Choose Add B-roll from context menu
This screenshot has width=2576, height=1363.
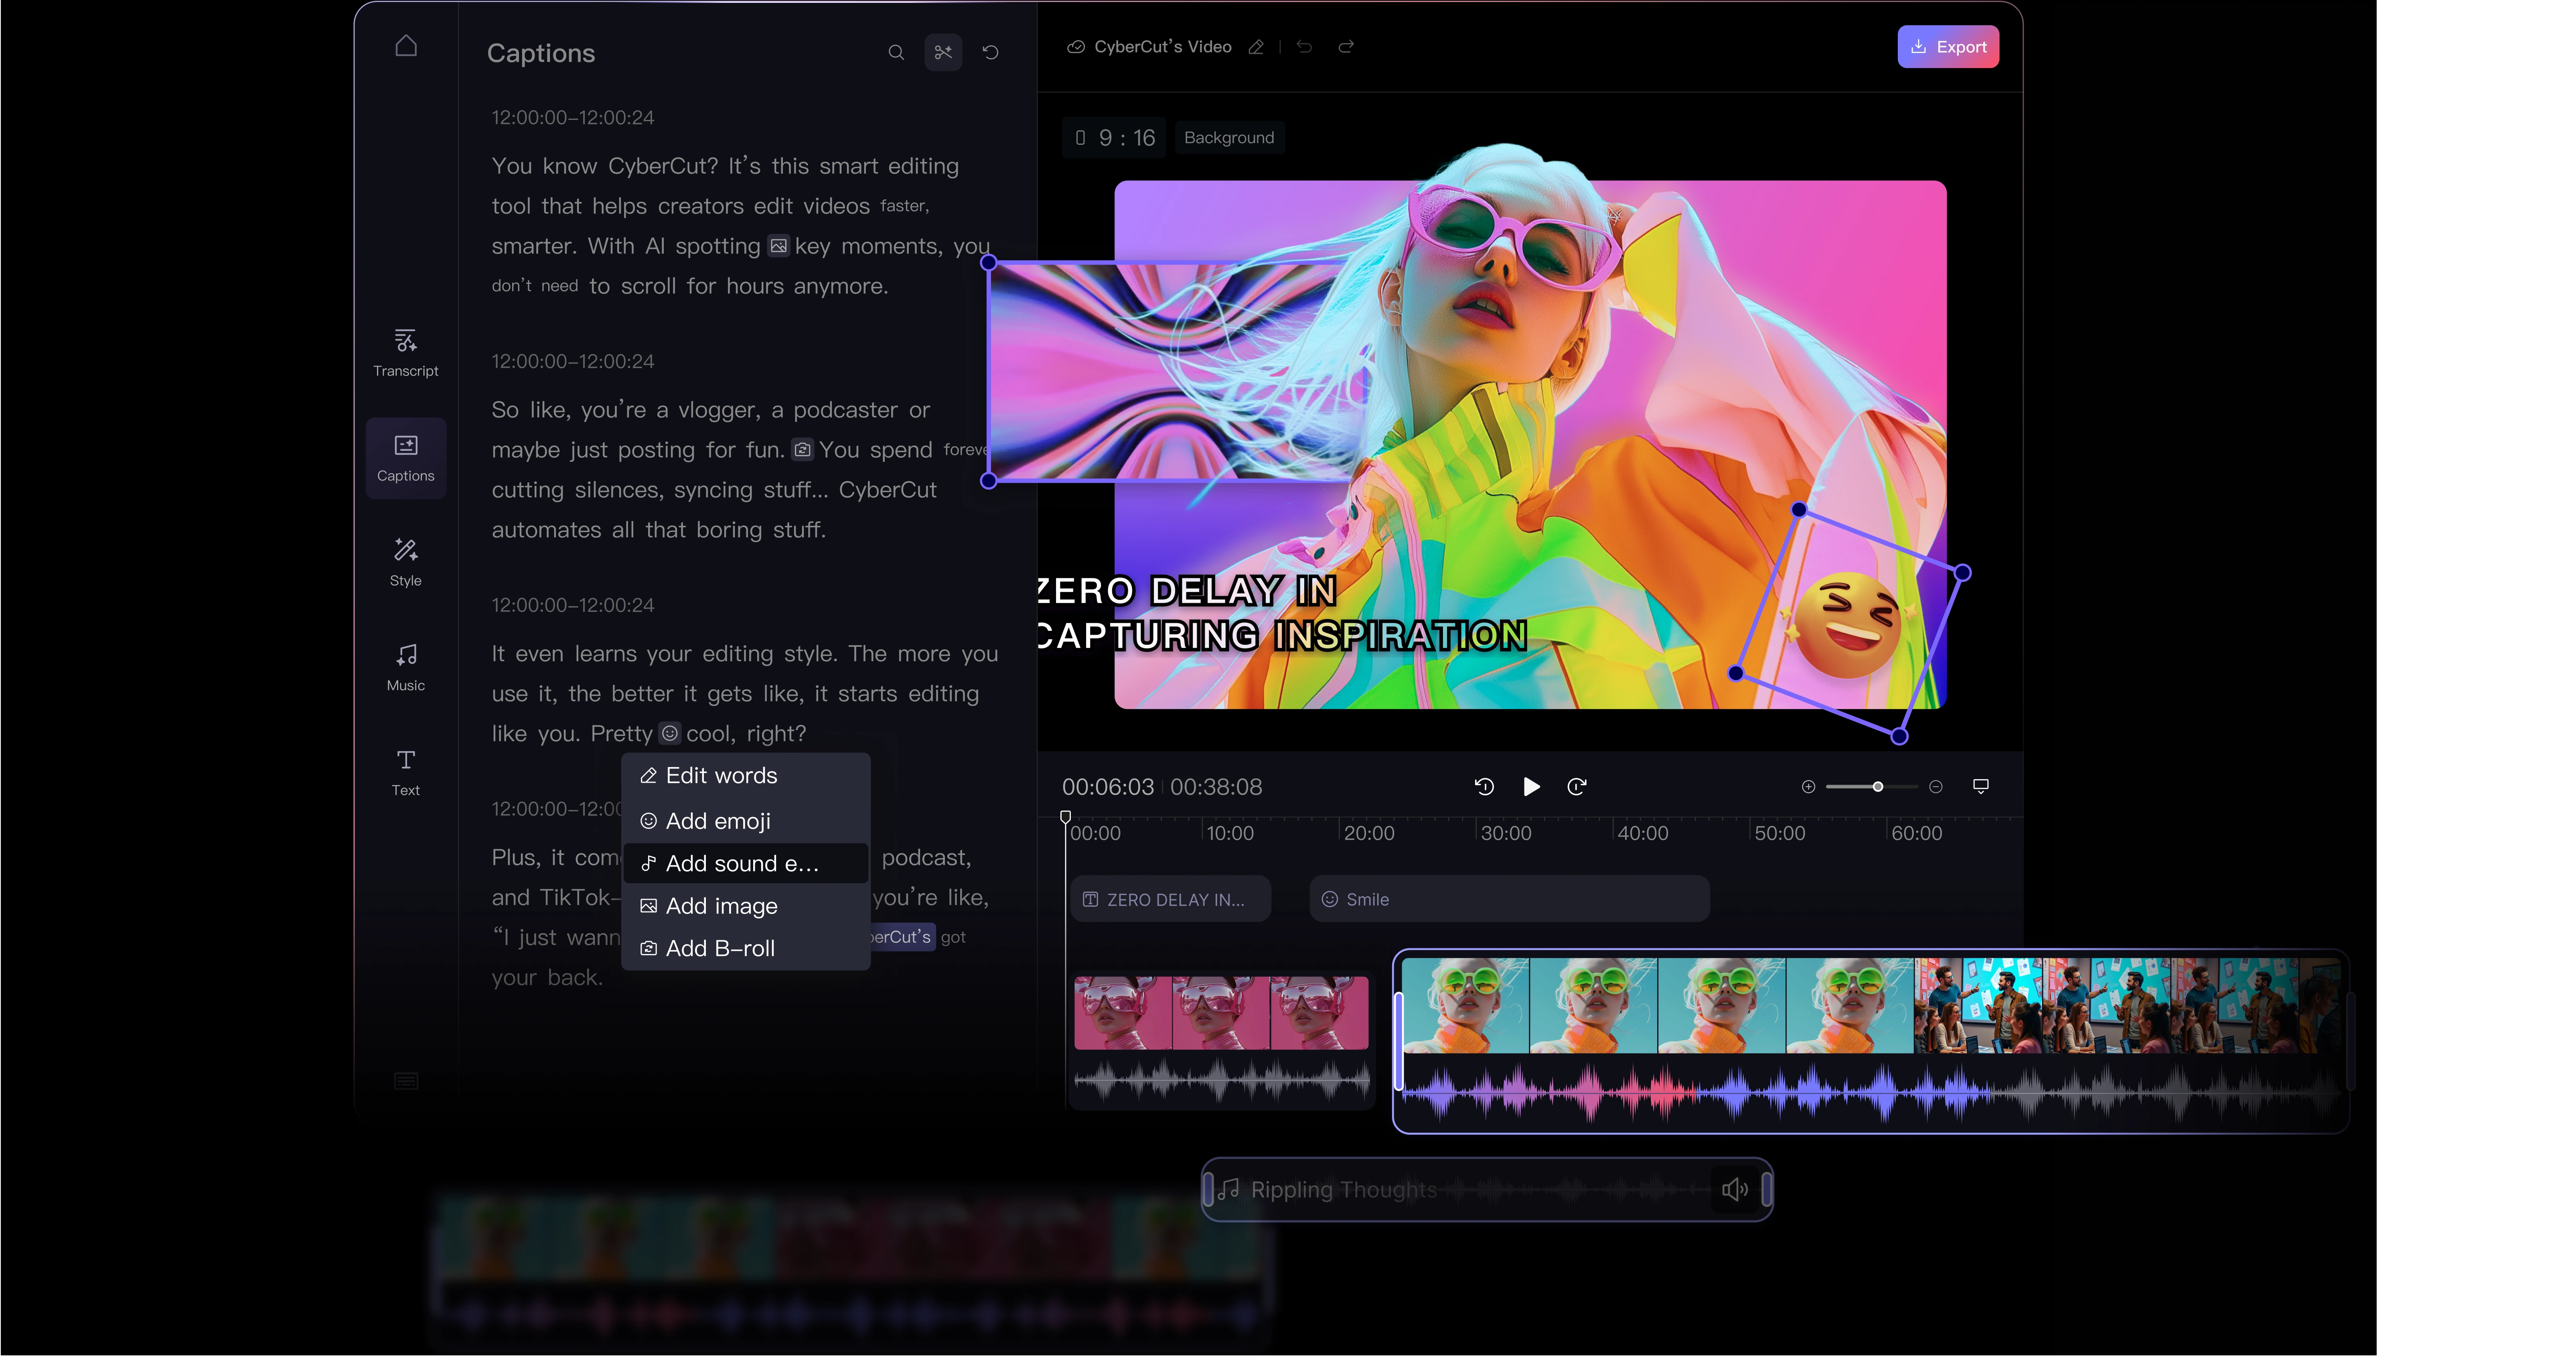pos(719,948)
